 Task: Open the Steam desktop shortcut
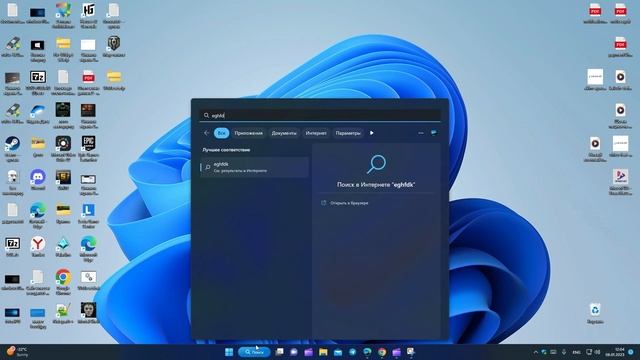pos(12,144)
